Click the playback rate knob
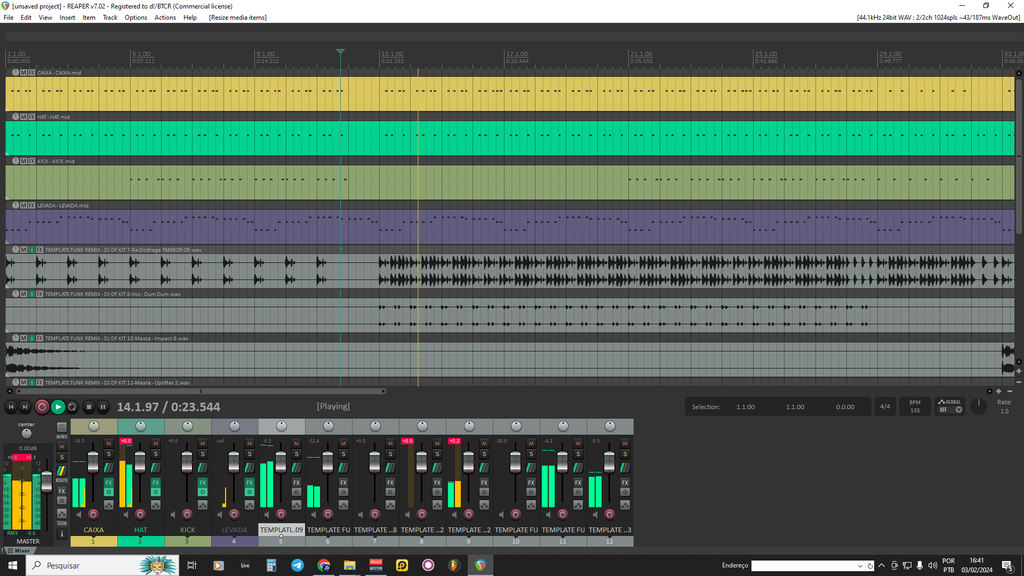This screenshot has height=576, width=1024. coord(978,406)
